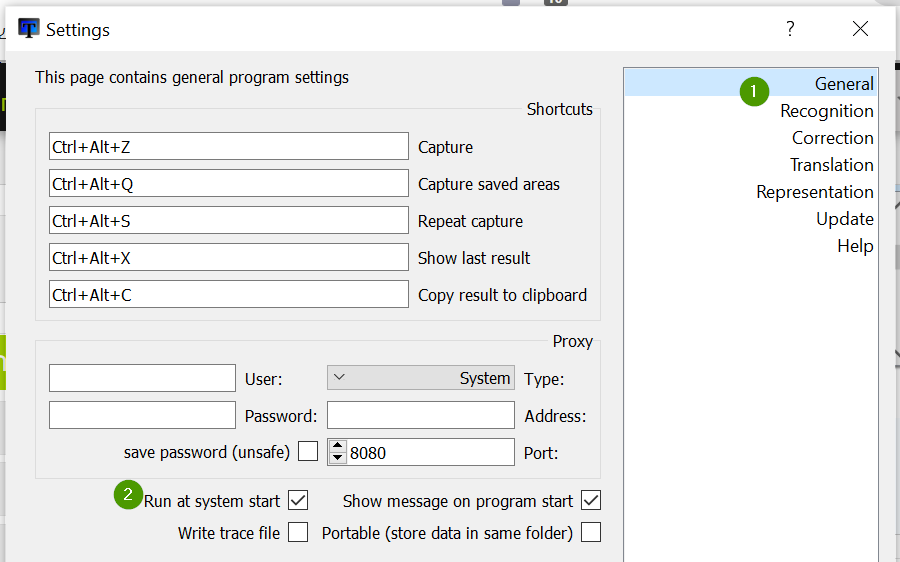Viewport: 900px width, 562px height.
Task: Select the Correction page
Action: pyautogui.click(x=832, y=138)
